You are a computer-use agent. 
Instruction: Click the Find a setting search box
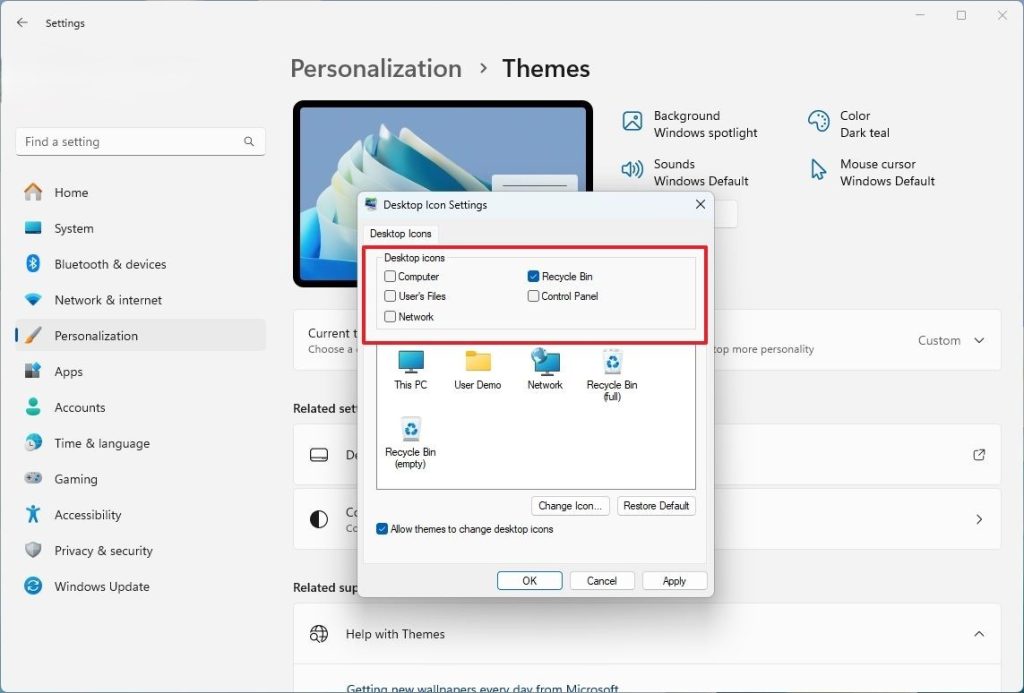130,142
